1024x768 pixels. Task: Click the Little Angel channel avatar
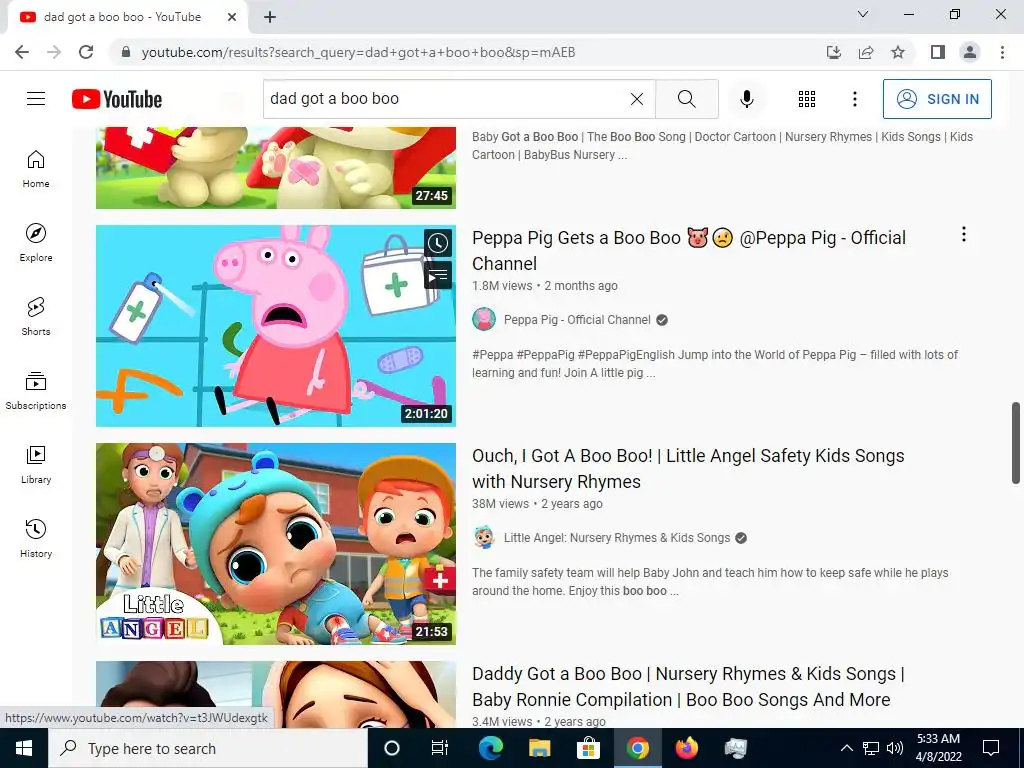click(484, 537)
